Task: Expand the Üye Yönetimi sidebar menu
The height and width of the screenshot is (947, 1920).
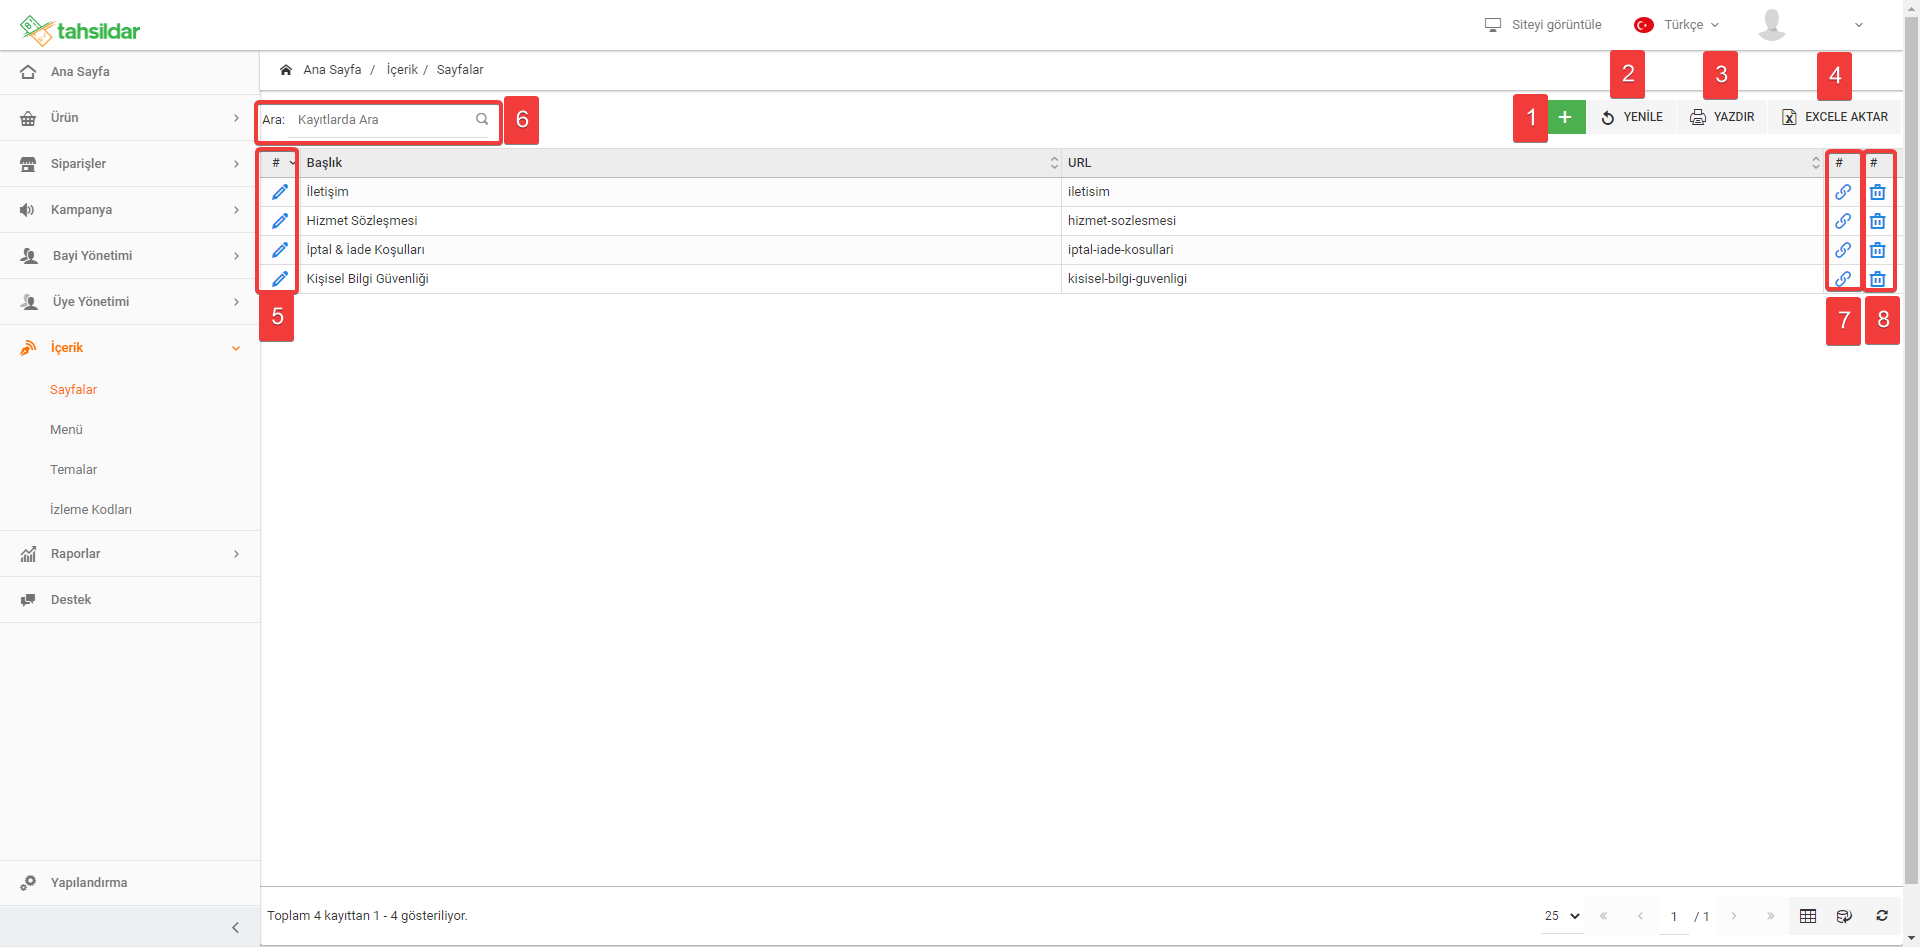Action: 130,302
